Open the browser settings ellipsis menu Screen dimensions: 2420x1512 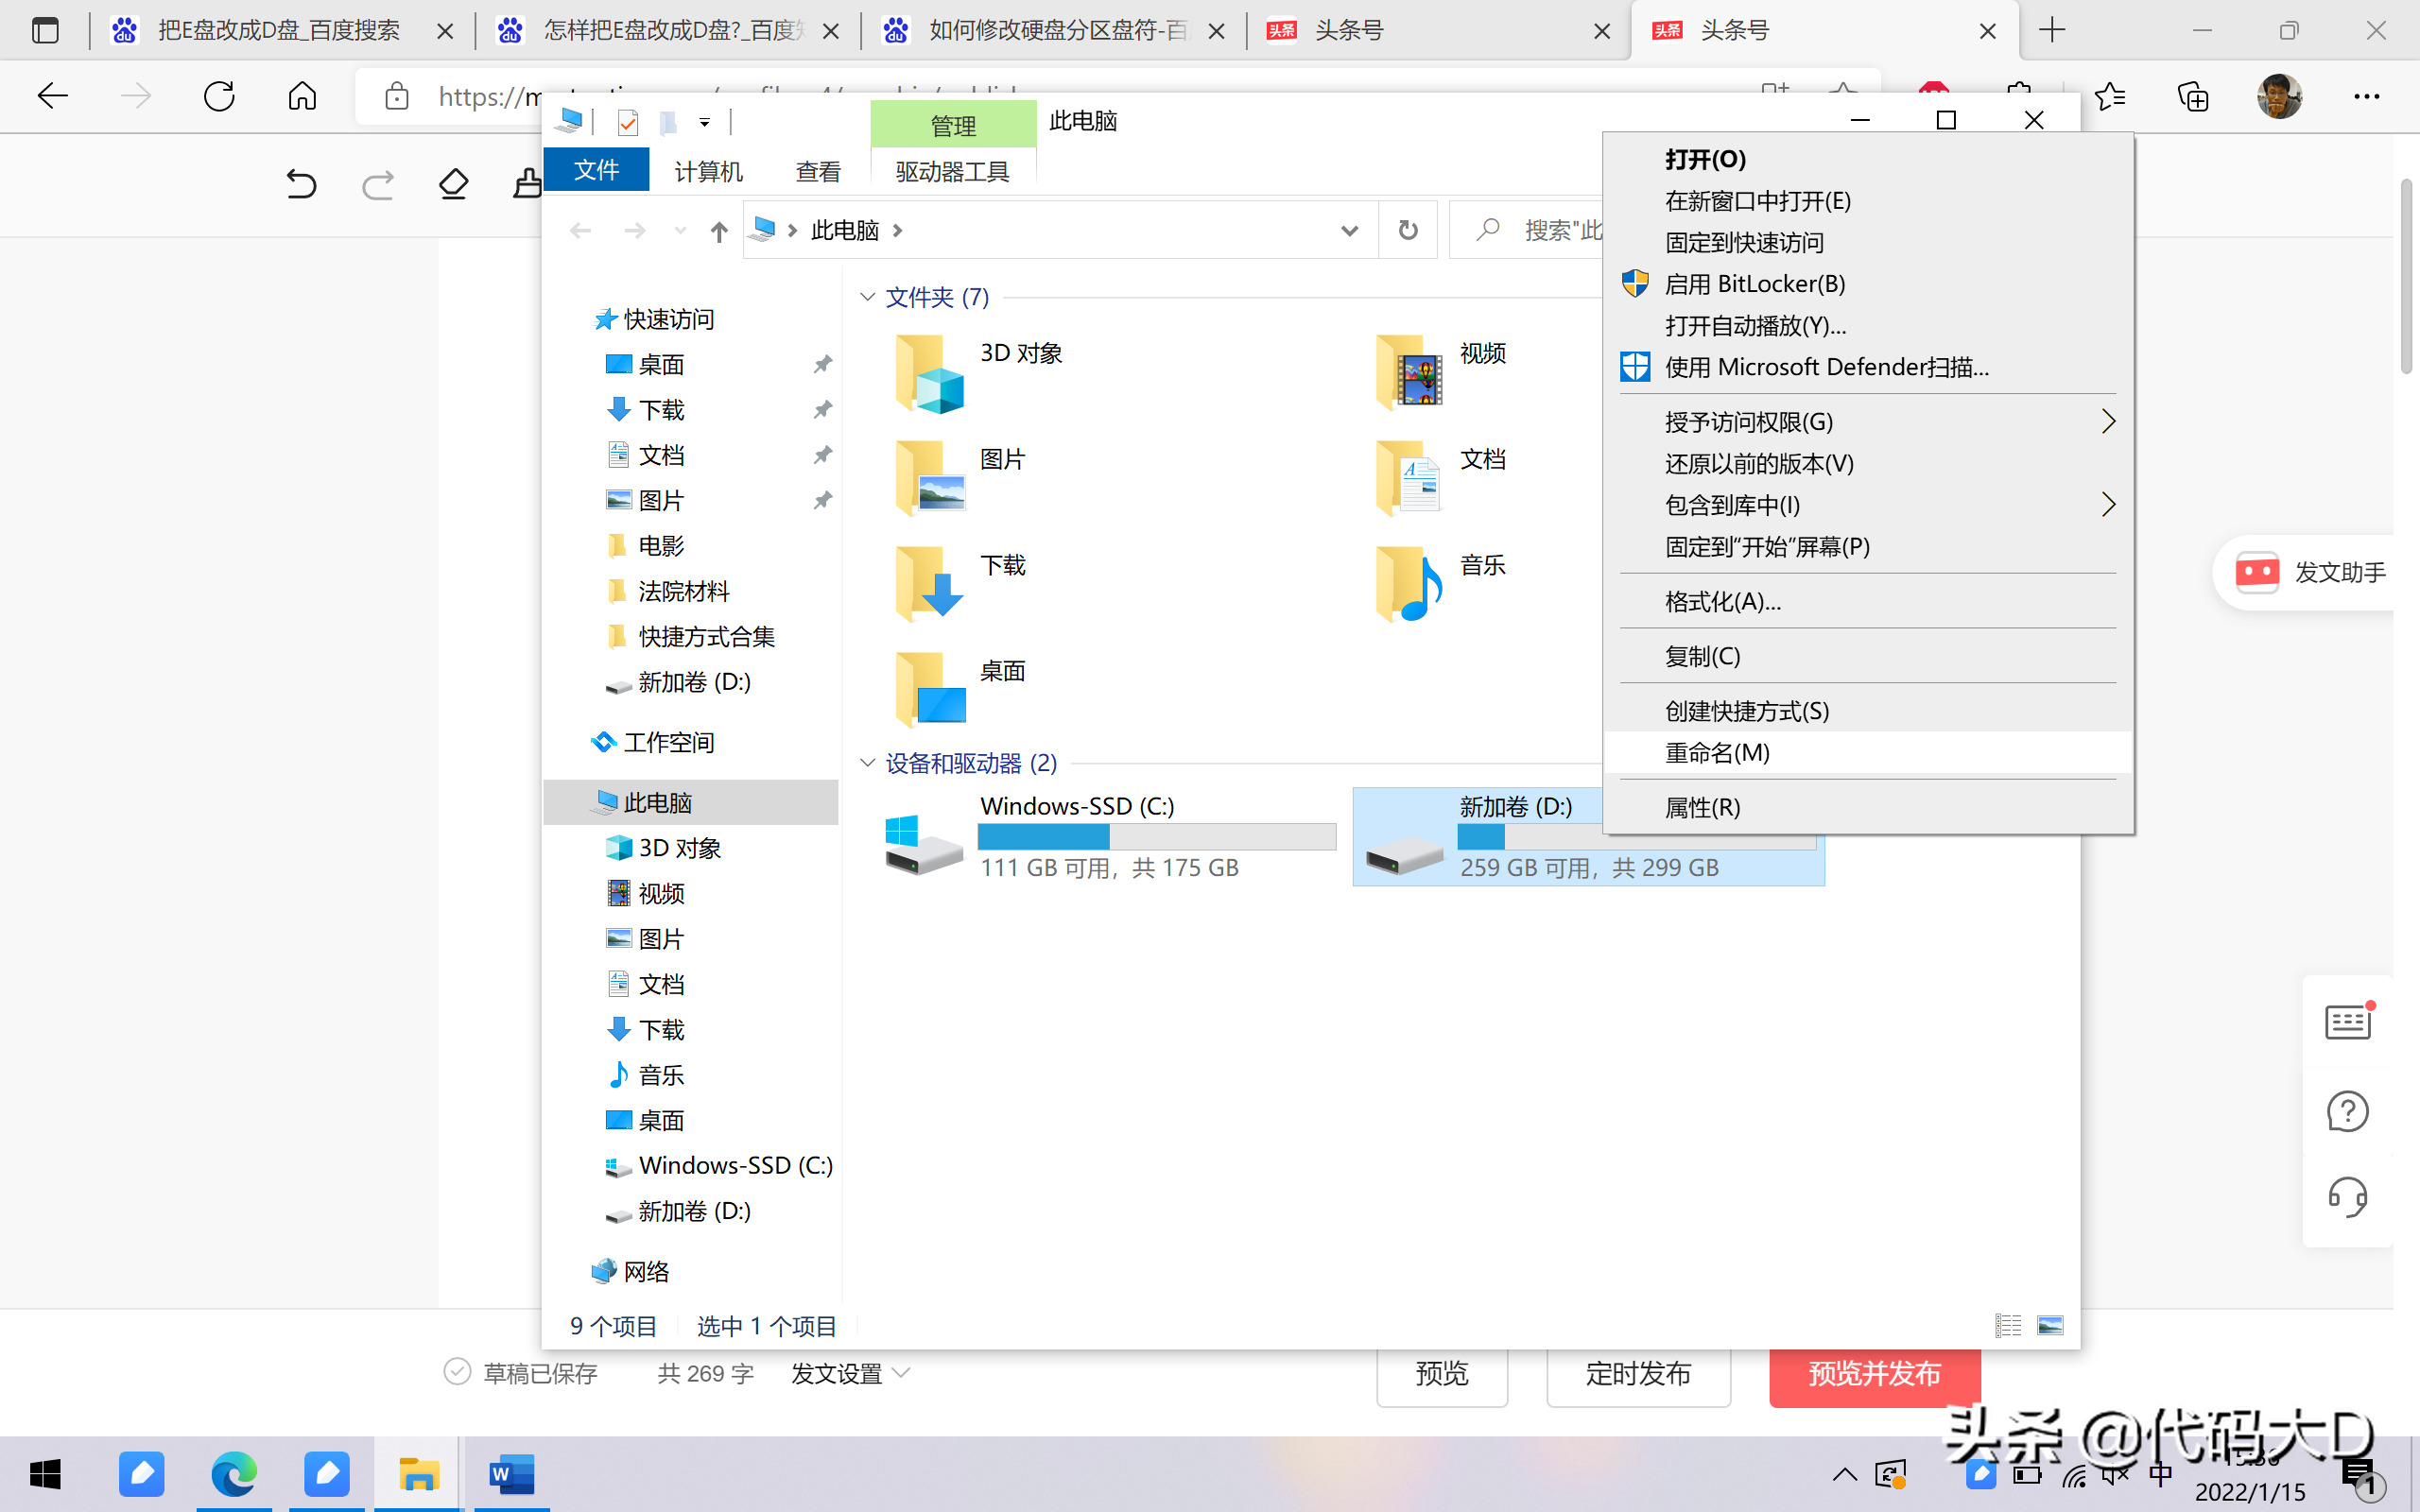[x=2366, y=96]
